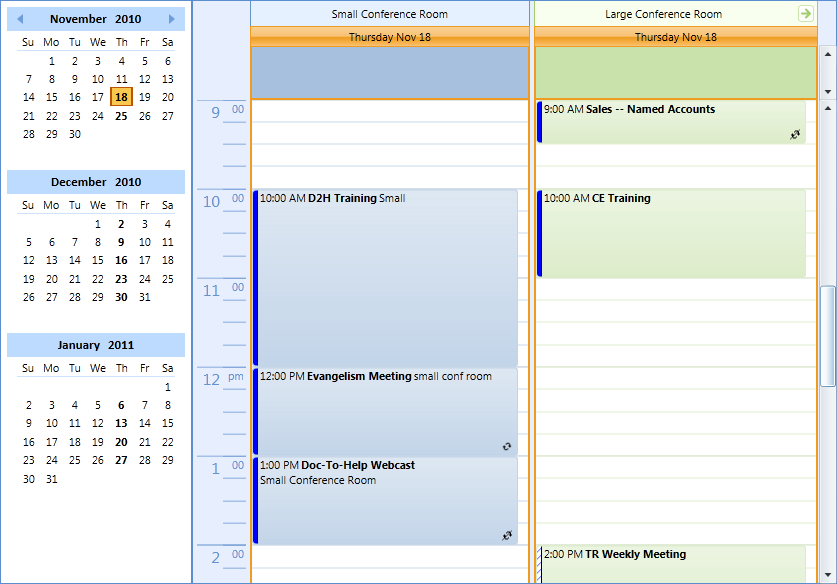The image size is (837, 584).
Task: Click exception icon on Sales Named Accounts
Action: point(795,135)
